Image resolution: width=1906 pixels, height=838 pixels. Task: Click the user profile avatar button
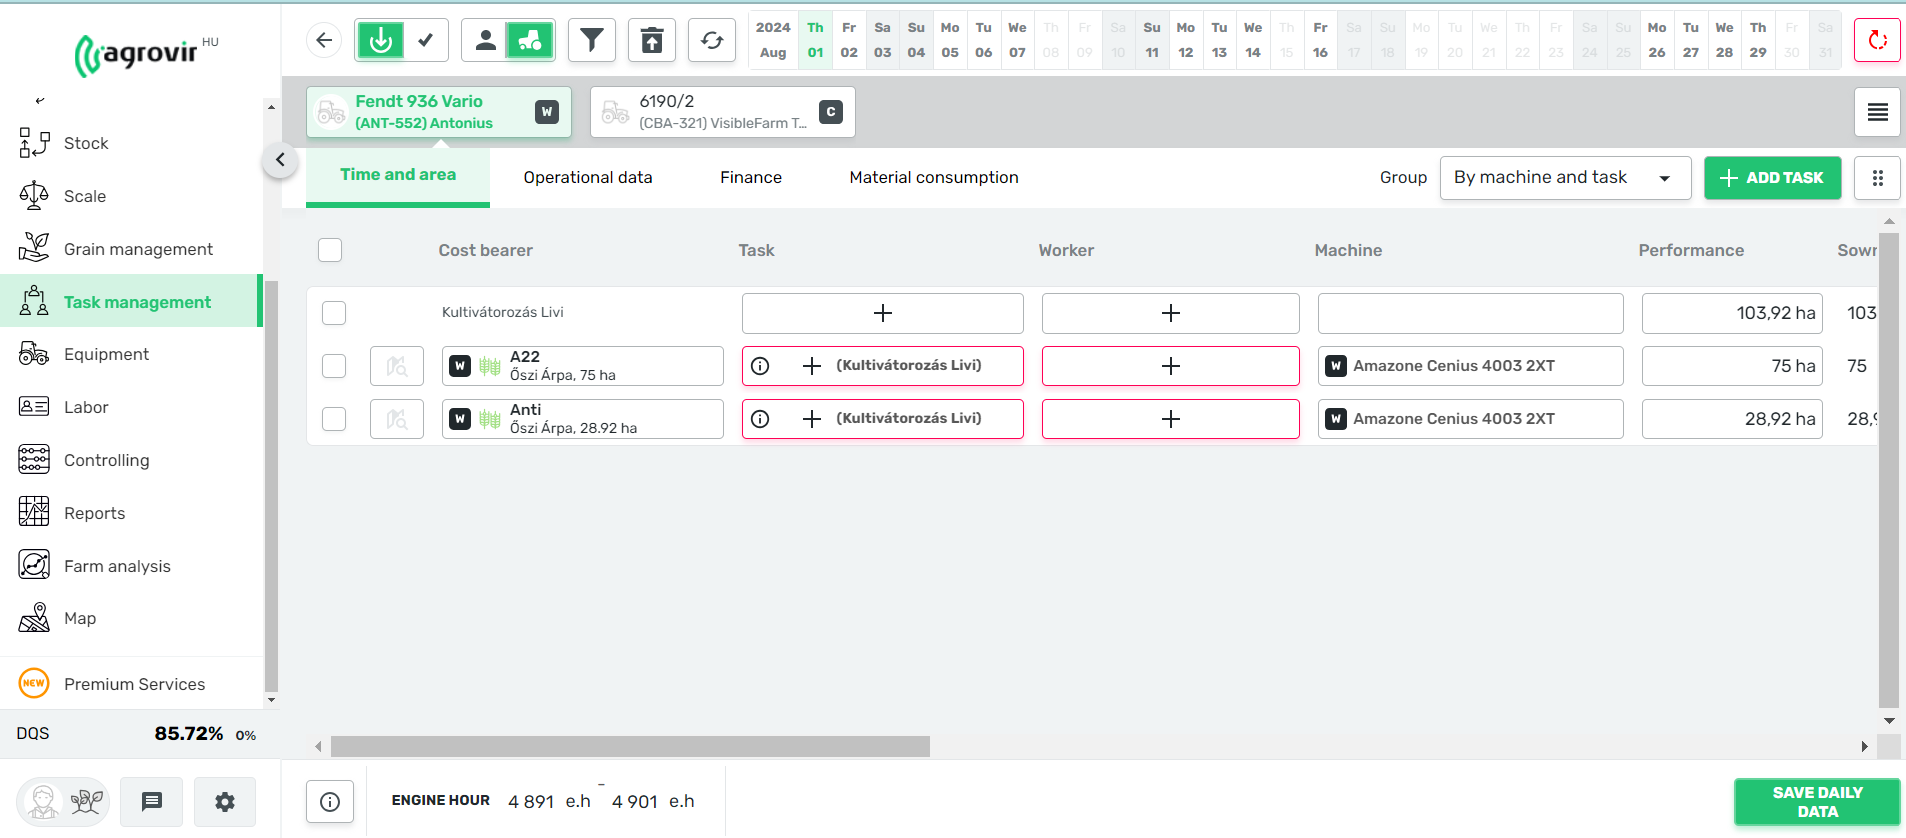[x=63, y=802]
